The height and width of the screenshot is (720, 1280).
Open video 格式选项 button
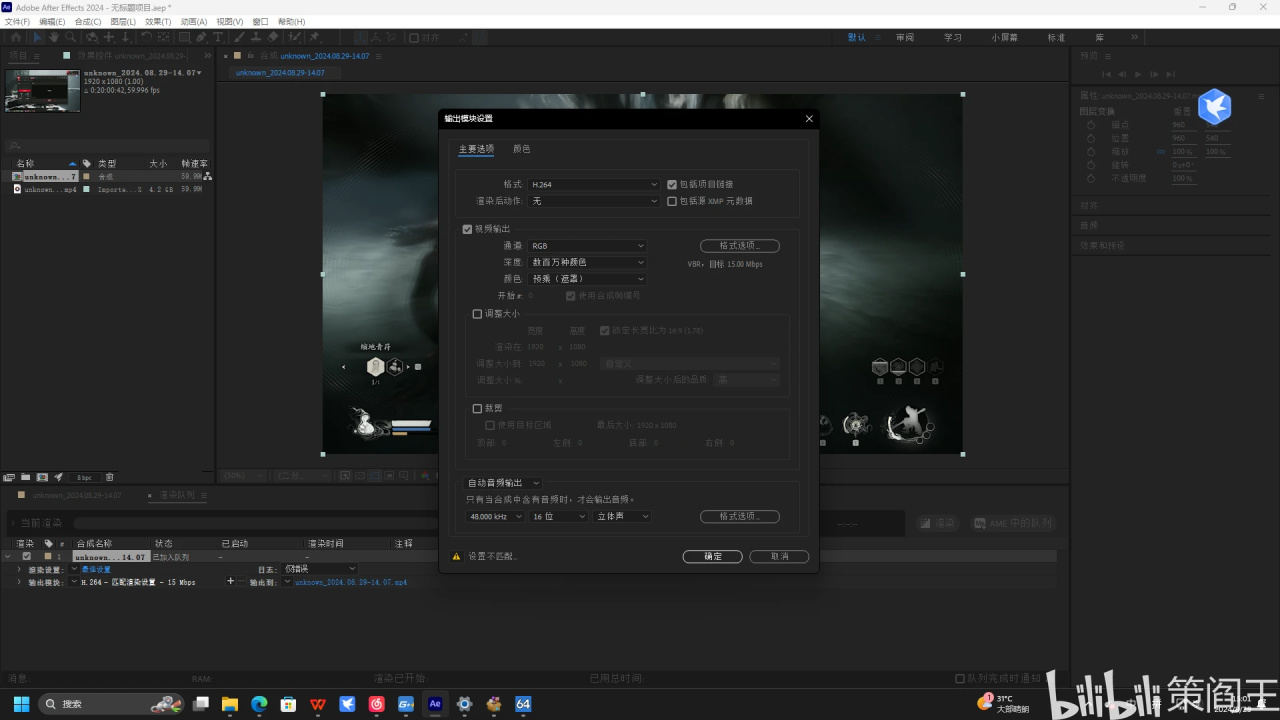(740, 246)
